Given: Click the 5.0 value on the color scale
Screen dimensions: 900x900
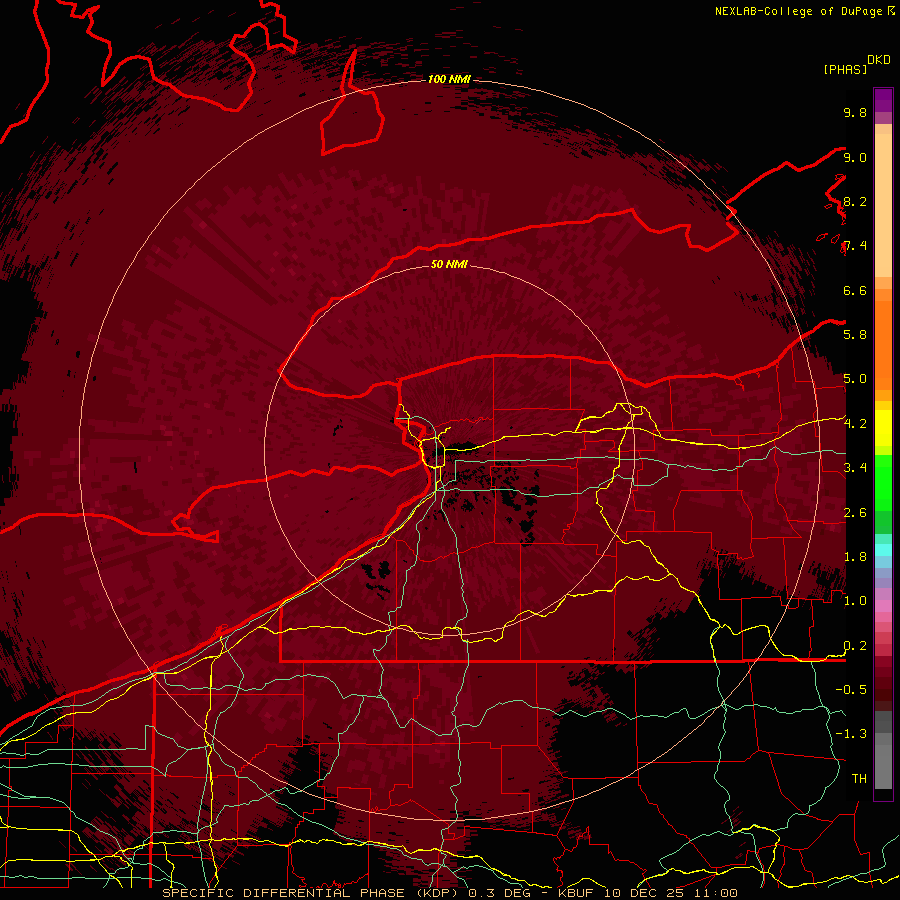Looking at the screenshot, I should coord(855,379).
